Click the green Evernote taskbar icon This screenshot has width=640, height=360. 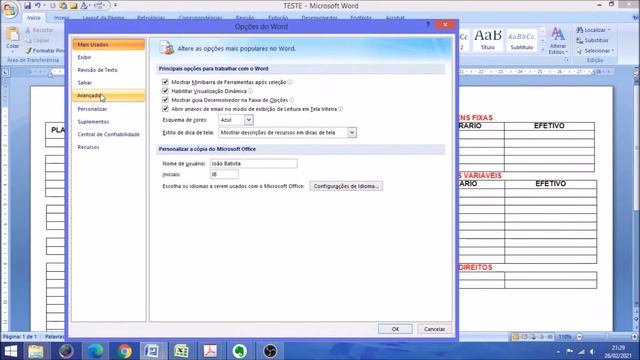coord(240,351)
